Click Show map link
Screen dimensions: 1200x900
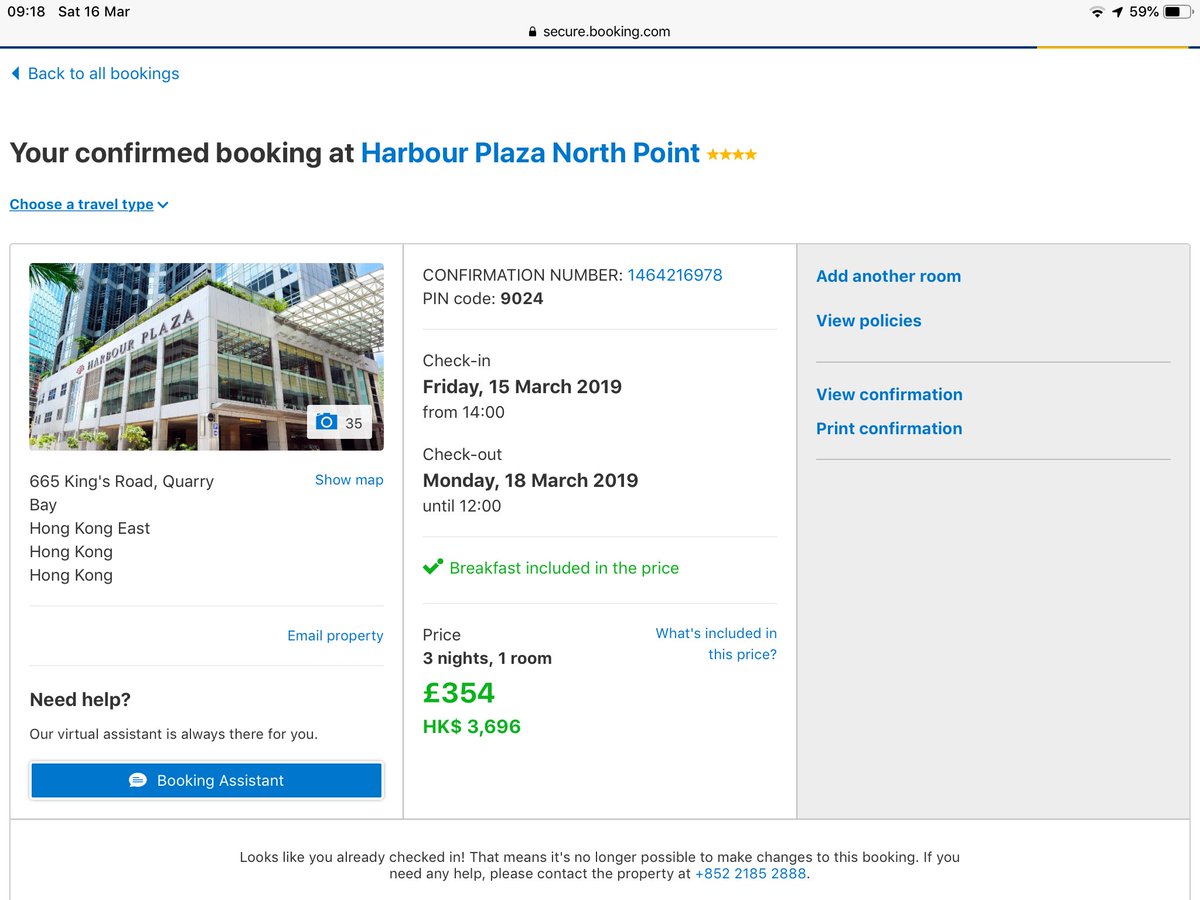pos(348,480)
